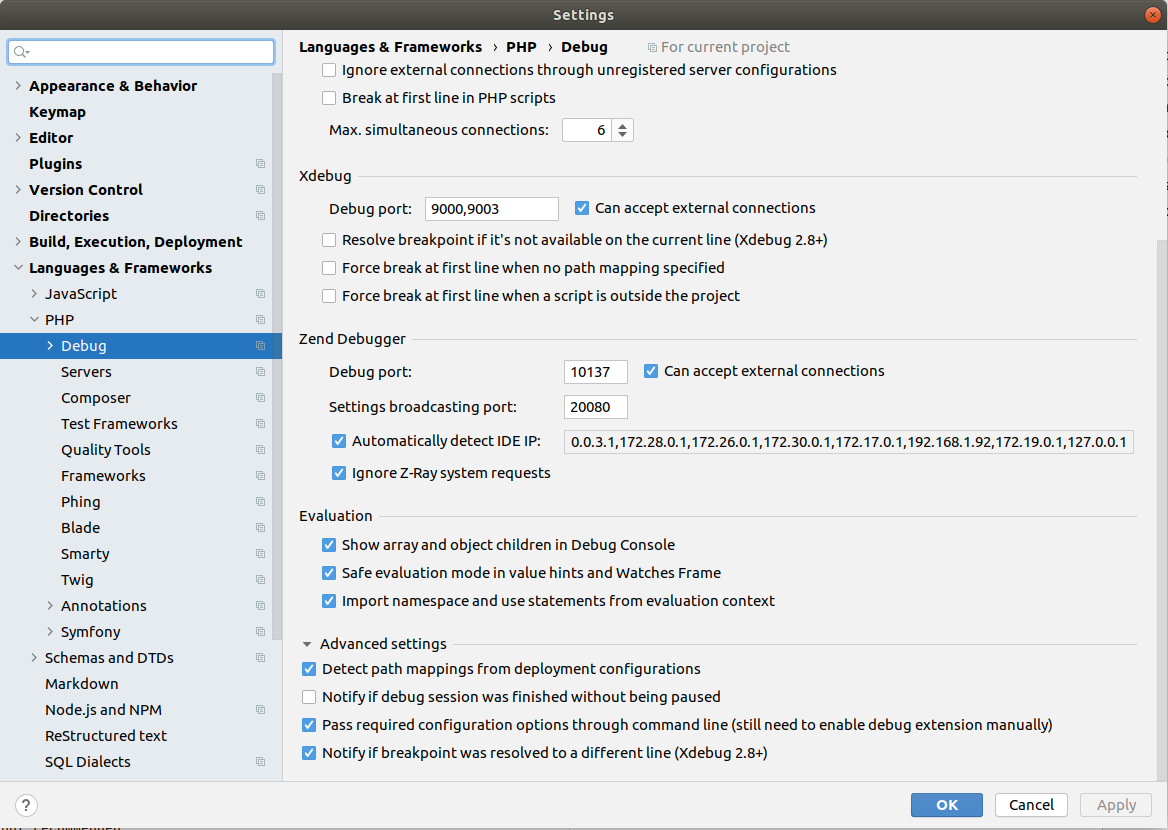Check Force break when script is outside project
This screenshot has width=1168, height=830.
click(328, 297)
